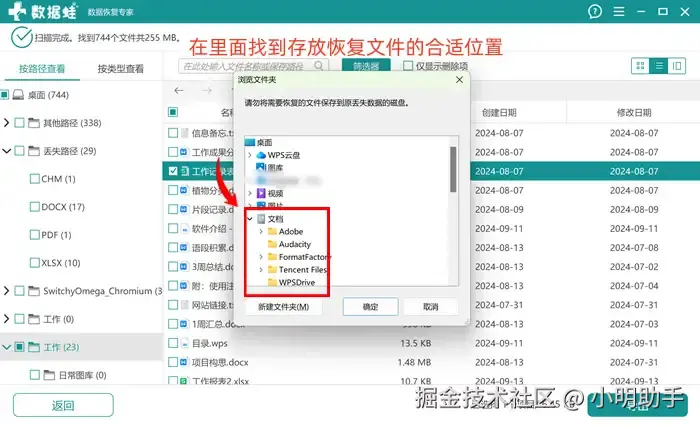The image size is (700, 426).
Task: Click 取消 button in dialog
Action: pyautogui.click(x=430, y=307)
